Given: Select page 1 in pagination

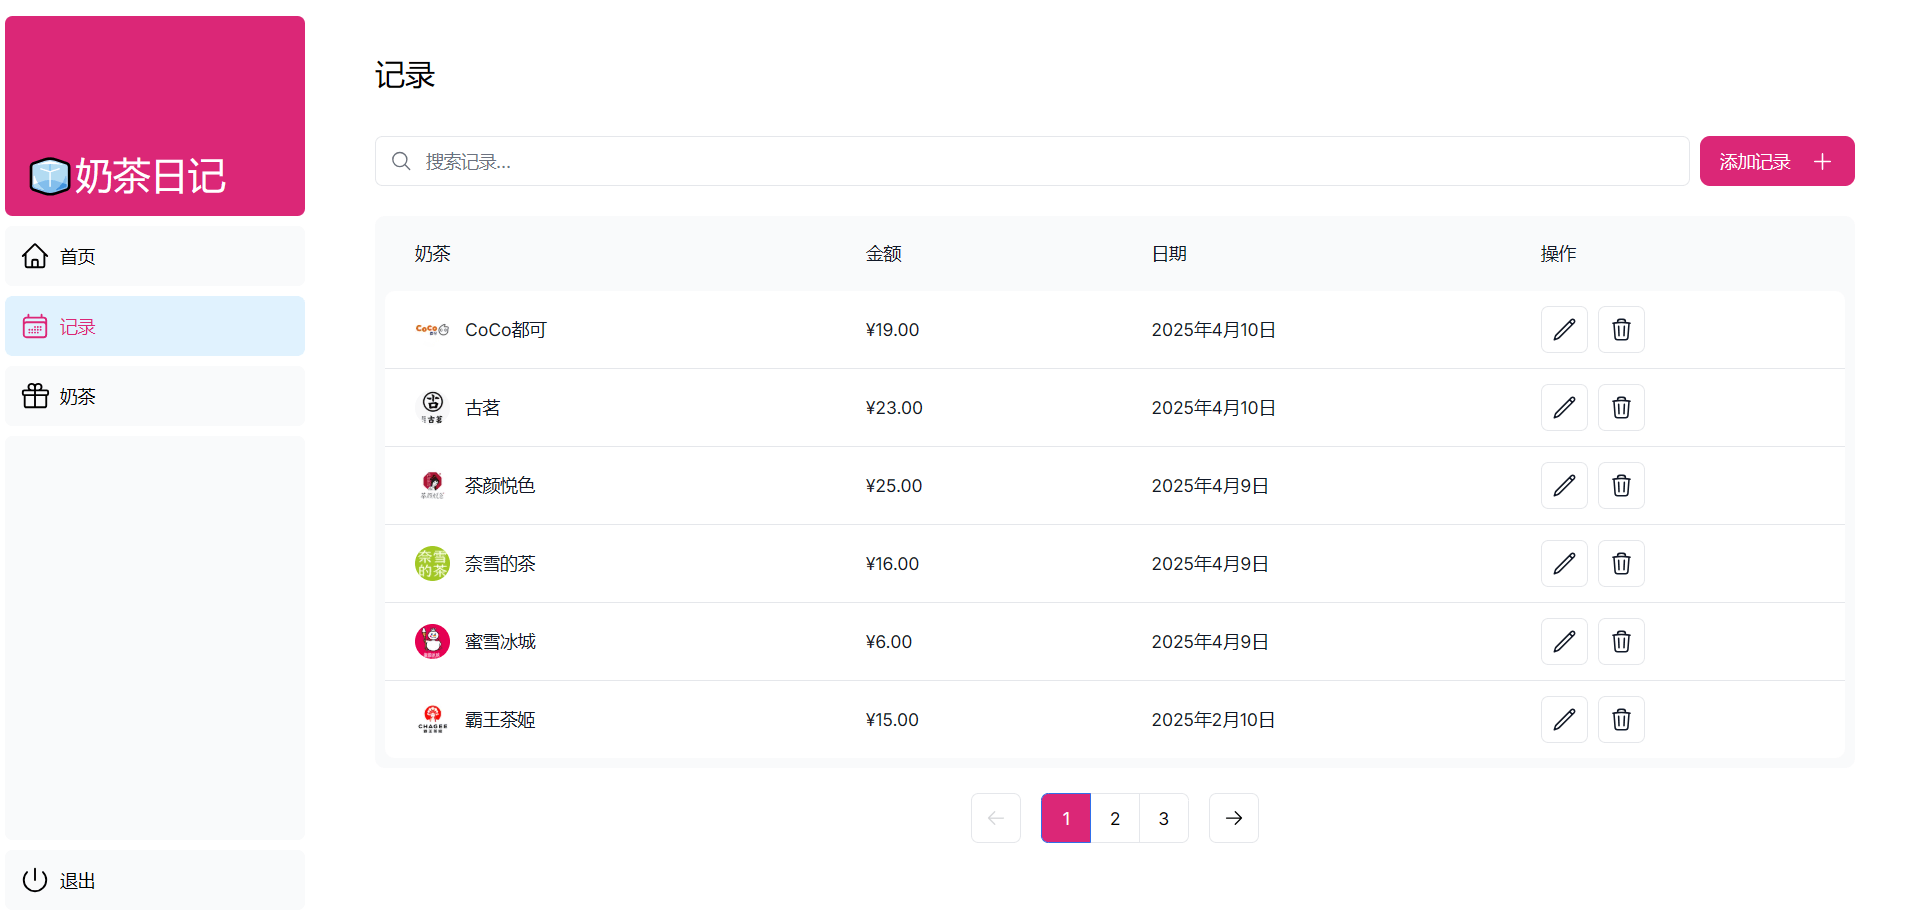Looking at the screenshot, I should [x=1066, y=818].
